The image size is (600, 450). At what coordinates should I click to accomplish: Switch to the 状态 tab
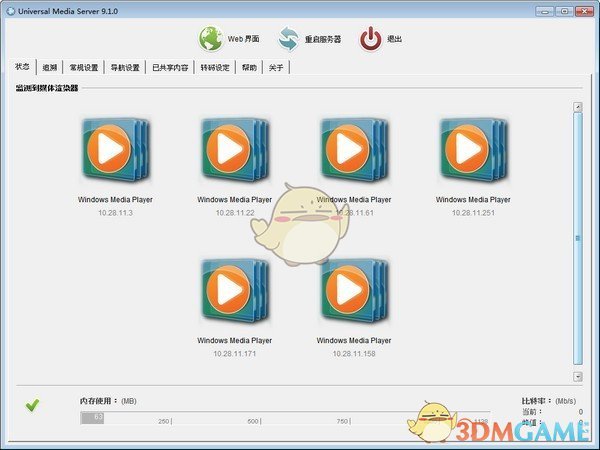22,67
